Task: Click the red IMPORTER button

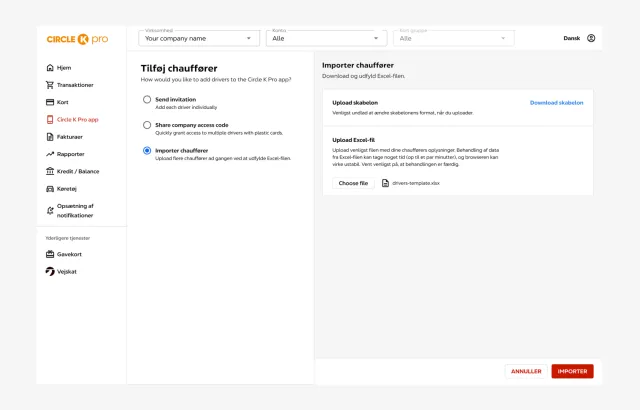Action: click(572, 371)
